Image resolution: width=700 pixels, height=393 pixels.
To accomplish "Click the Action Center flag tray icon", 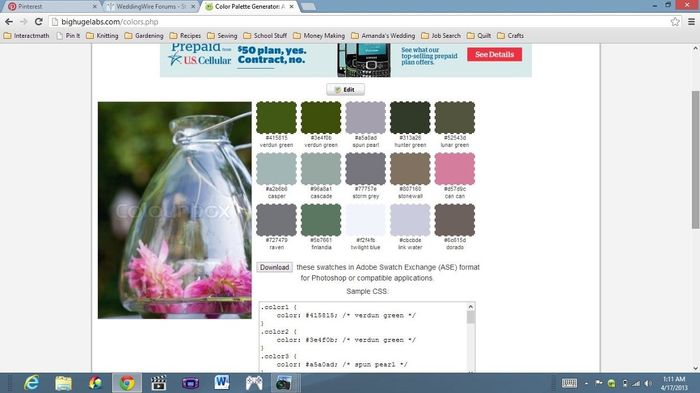I will (599, 383).
